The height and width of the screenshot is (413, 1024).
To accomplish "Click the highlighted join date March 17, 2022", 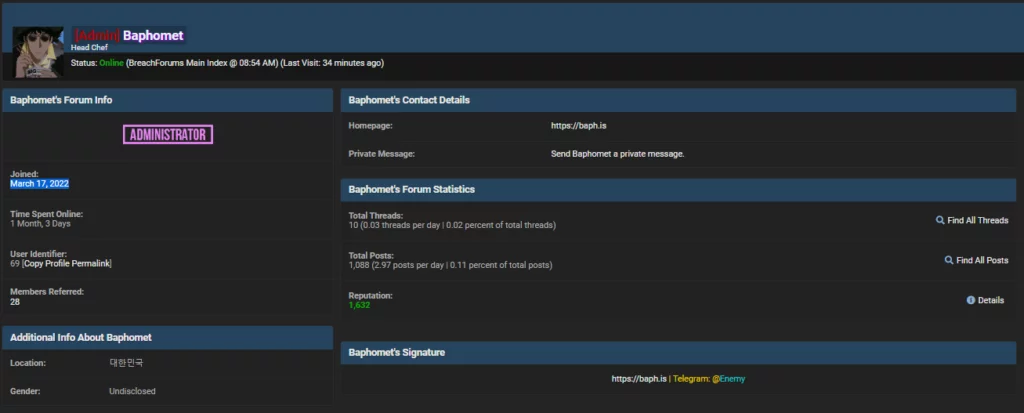I will click(39, 184).
